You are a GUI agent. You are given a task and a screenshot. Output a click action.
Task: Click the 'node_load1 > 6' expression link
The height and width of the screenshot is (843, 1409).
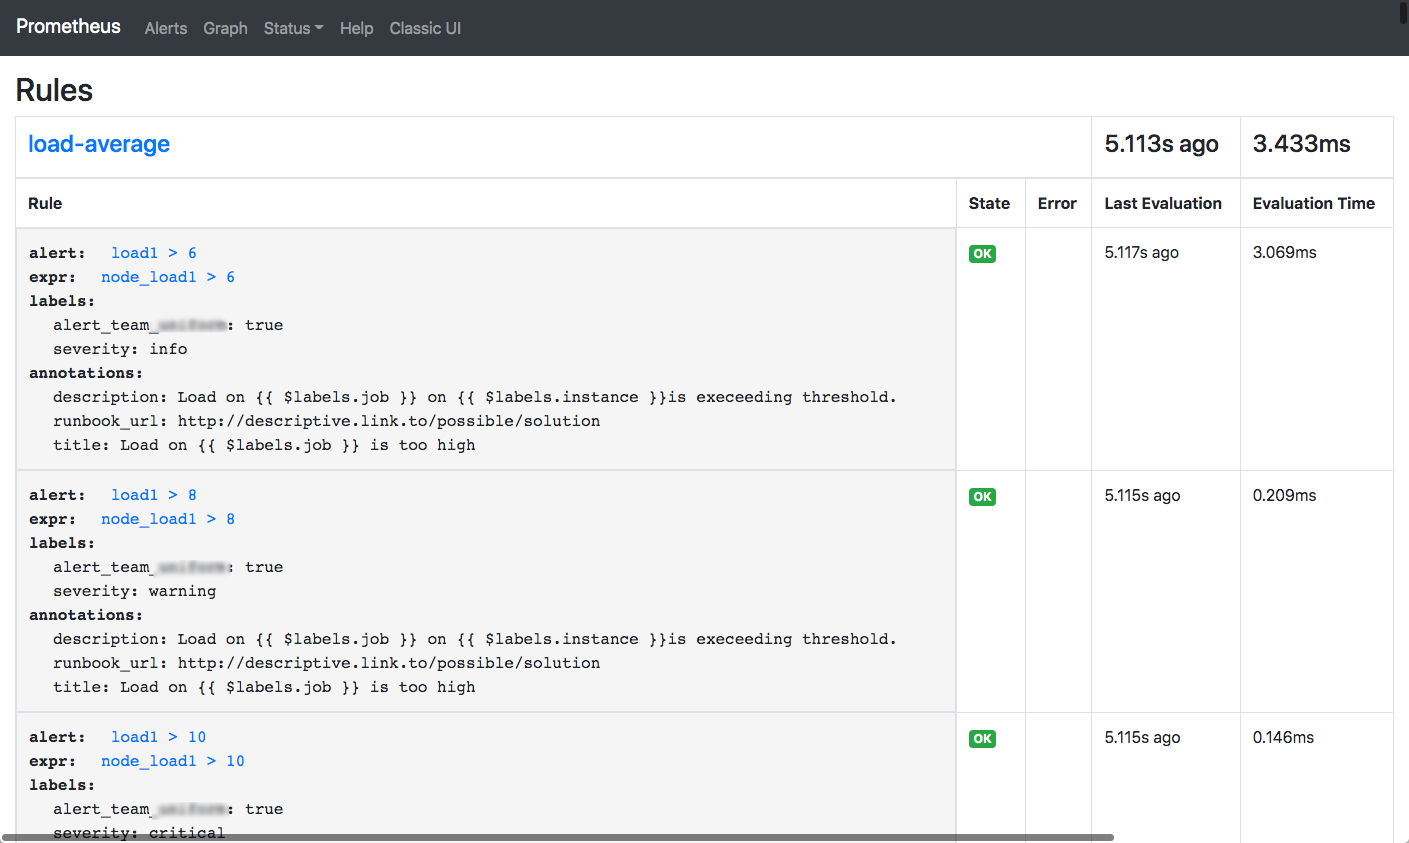[x=168, y=277]
